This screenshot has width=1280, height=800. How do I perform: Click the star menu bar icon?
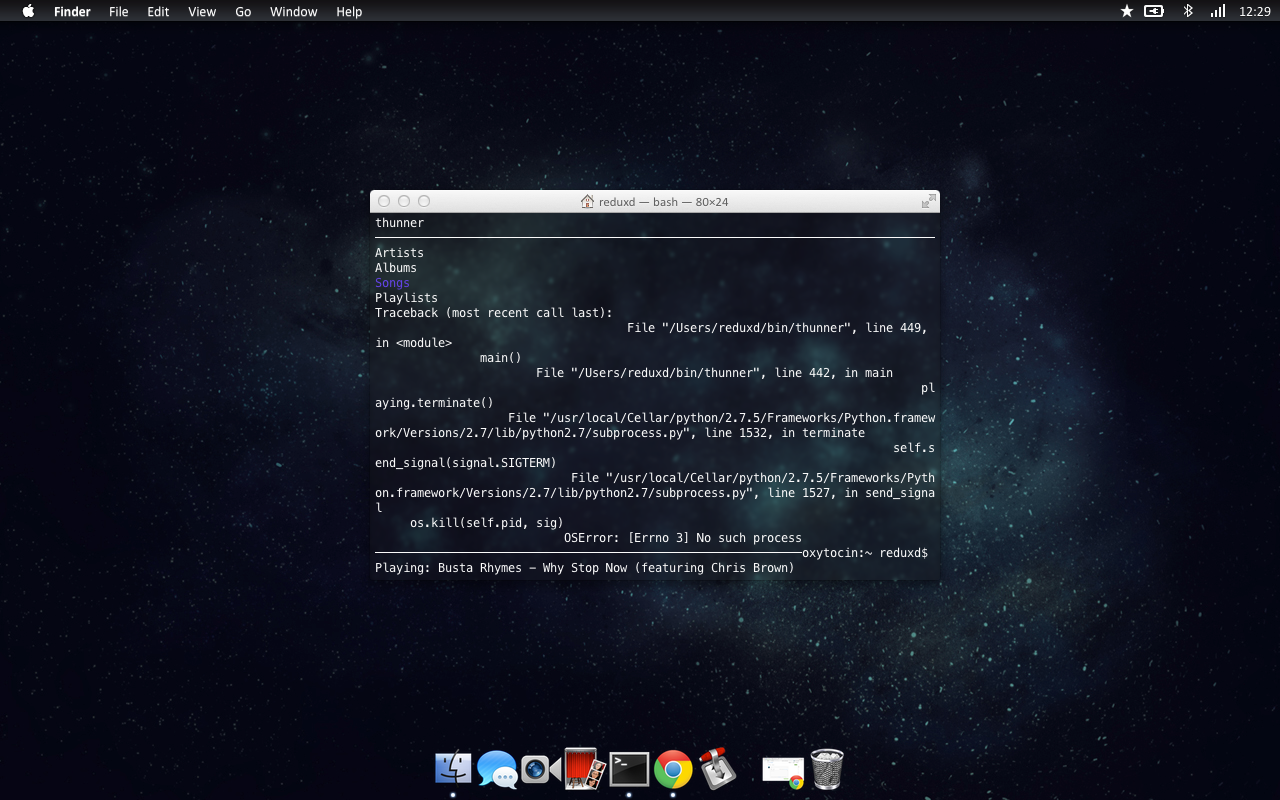click(x=1127, y=11)
